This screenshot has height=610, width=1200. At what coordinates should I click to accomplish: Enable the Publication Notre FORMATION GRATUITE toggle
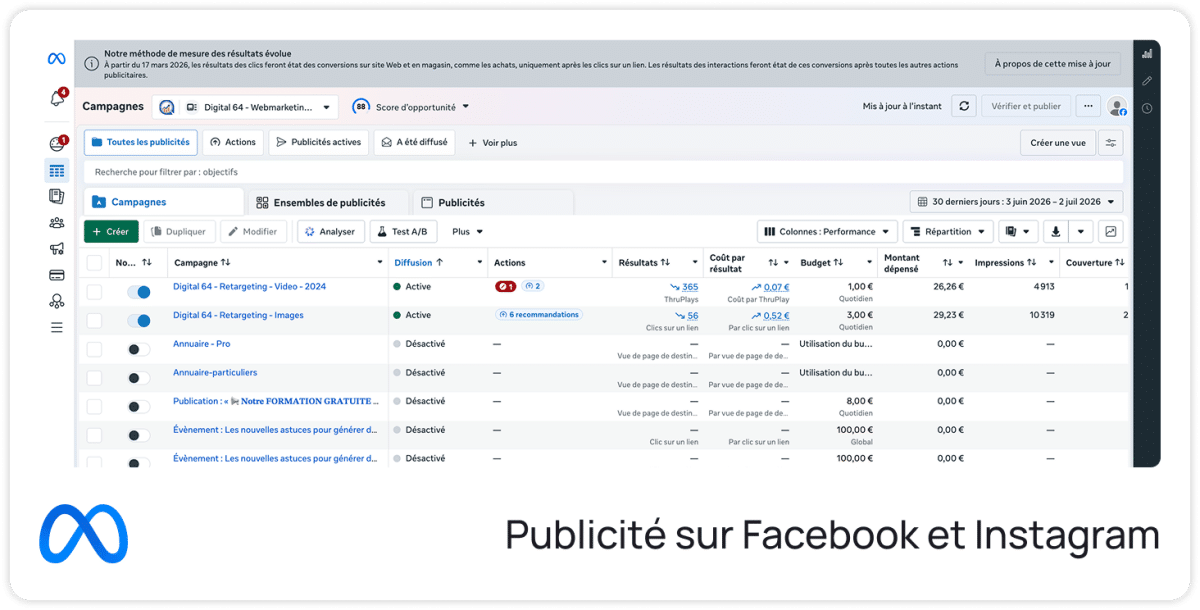coord(139,407)
